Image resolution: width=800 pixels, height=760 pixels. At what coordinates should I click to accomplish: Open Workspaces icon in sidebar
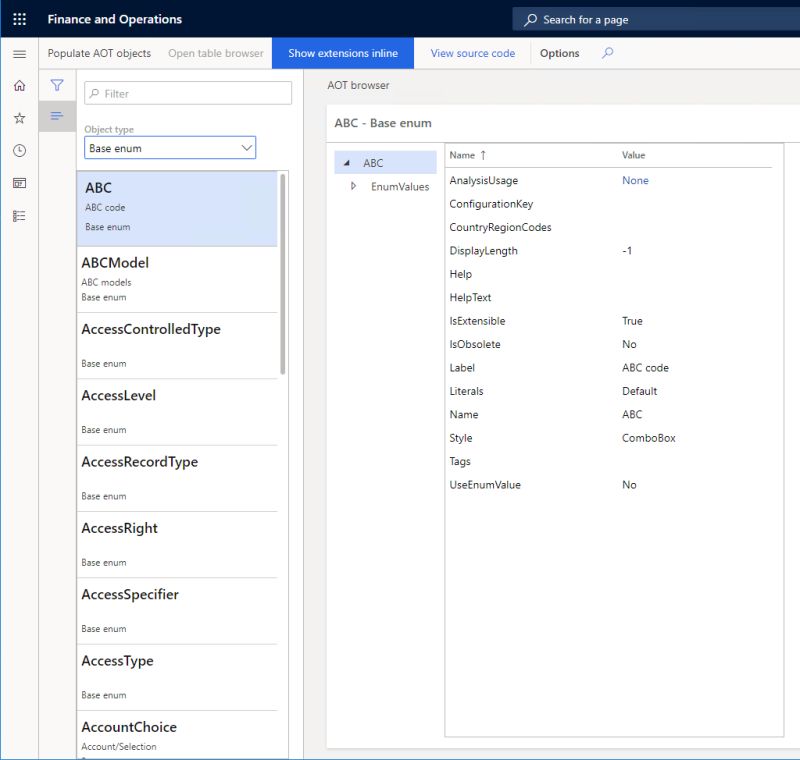[19, 183]
